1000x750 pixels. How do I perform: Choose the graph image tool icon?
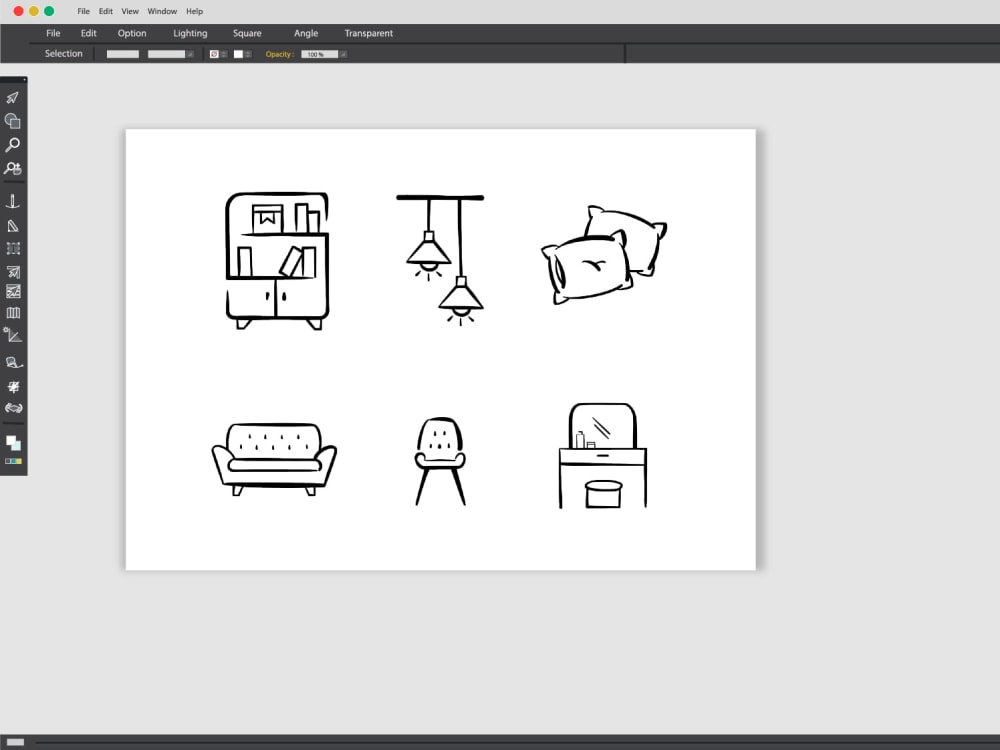13,291
